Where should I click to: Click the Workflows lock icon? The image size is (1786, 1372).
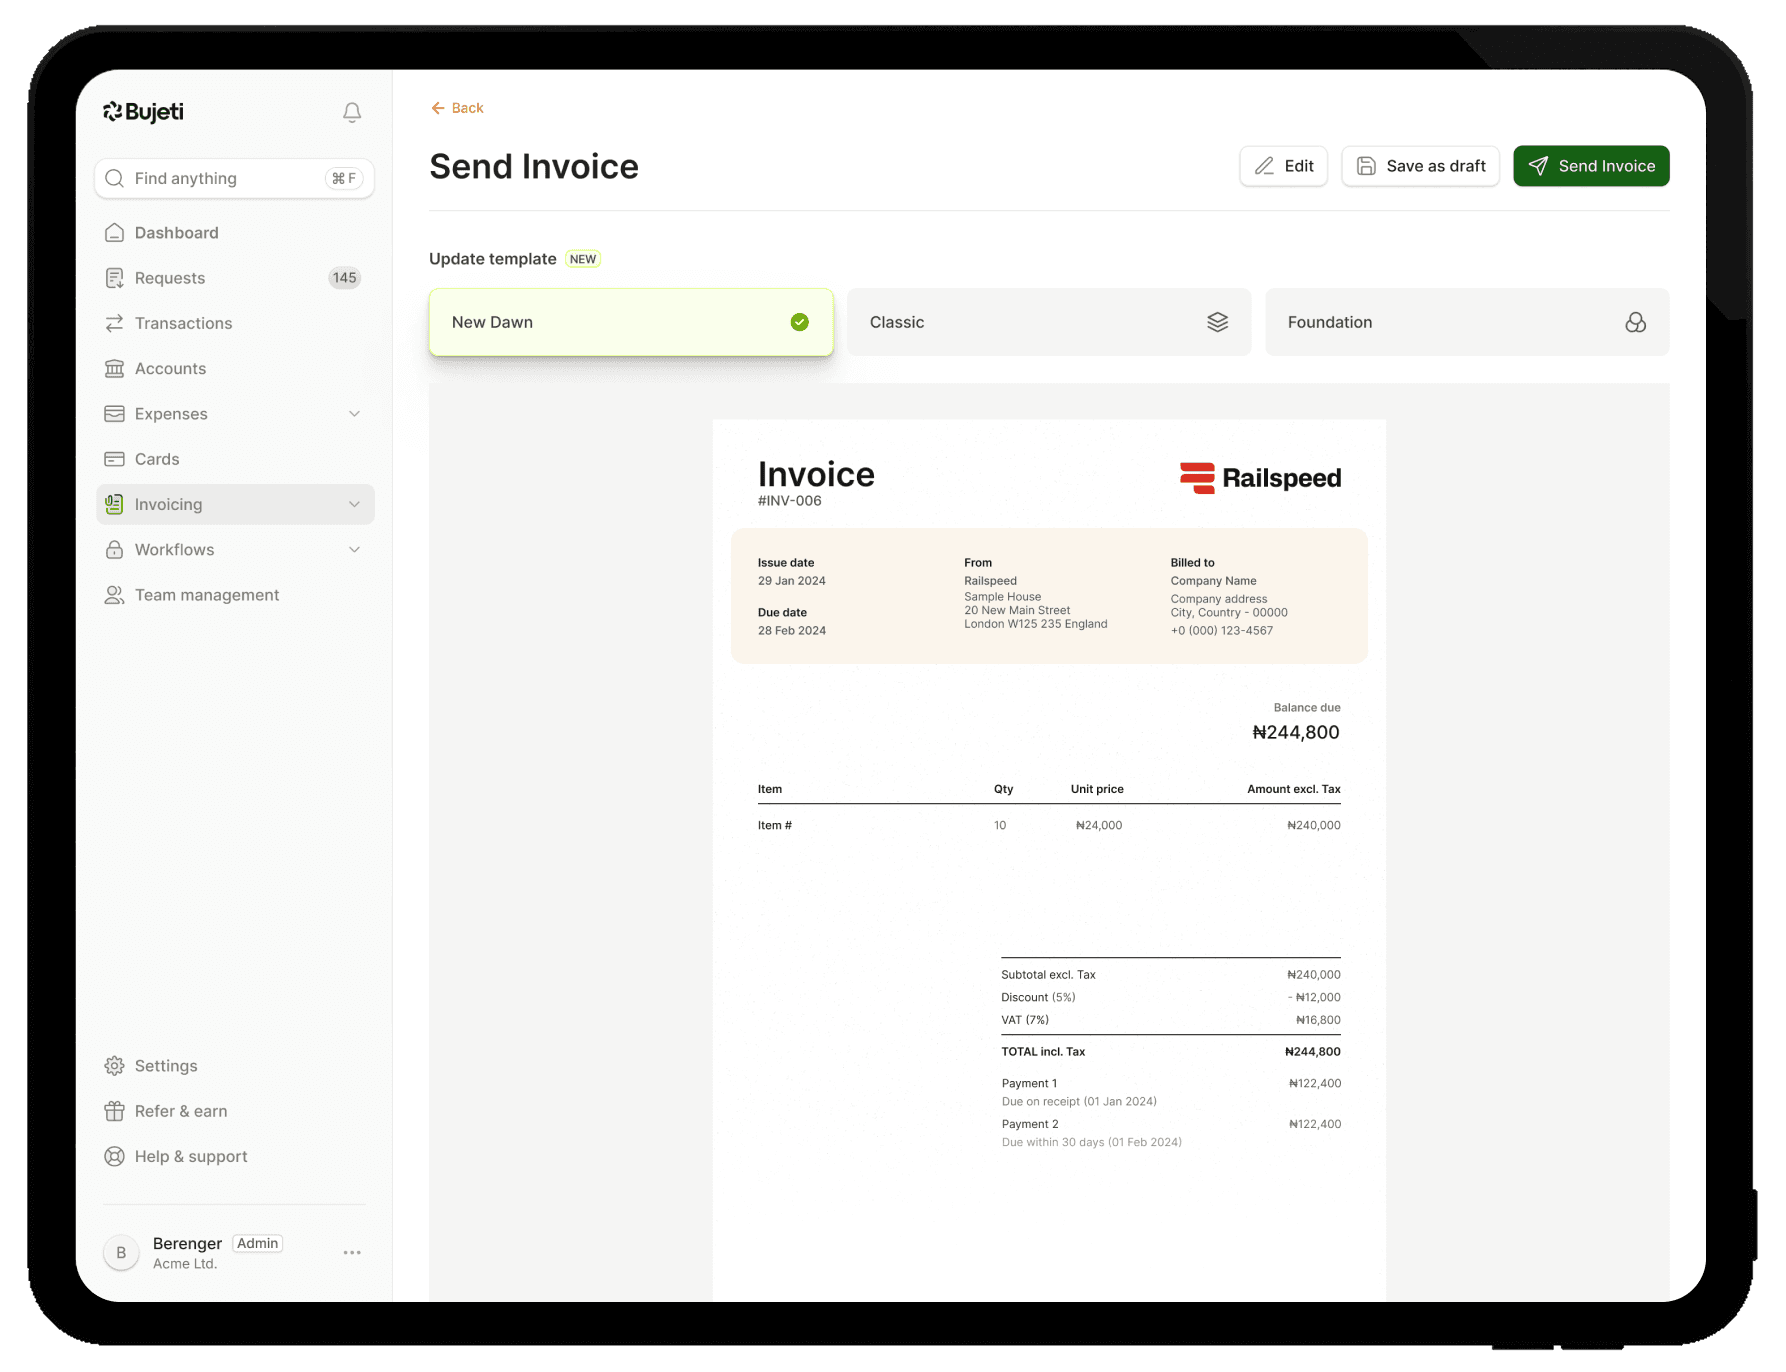coord(115,550)
